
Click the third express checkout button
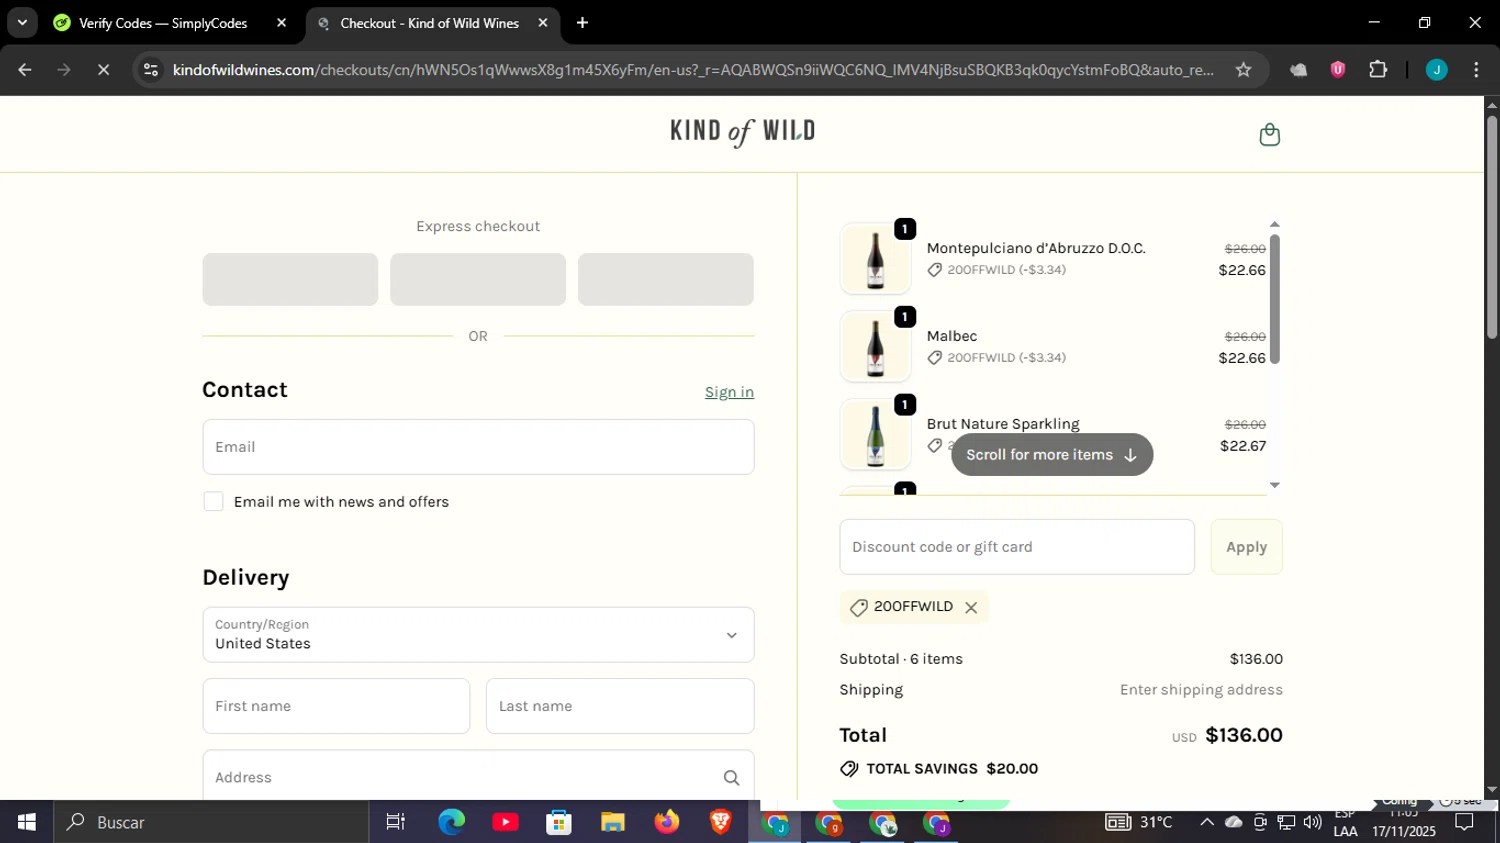click(x=666, y=279)
